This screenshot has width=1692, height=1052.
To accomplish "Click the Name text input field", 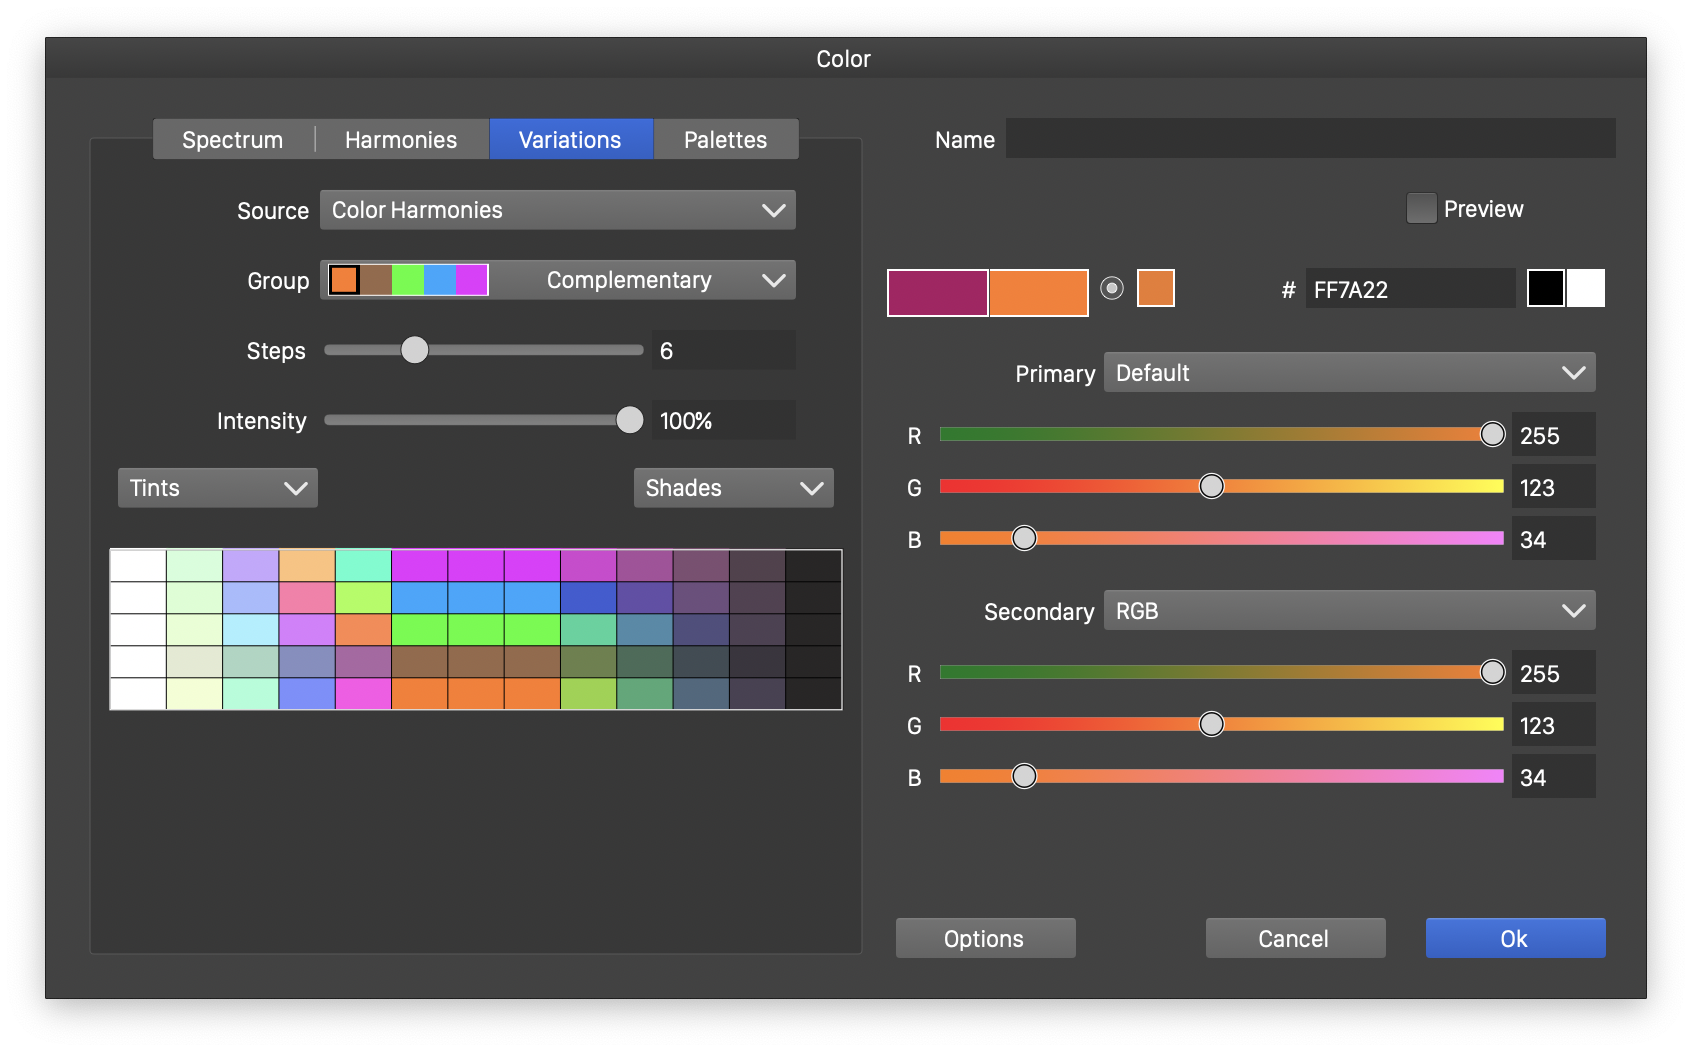I will (x=1310, y=139).
